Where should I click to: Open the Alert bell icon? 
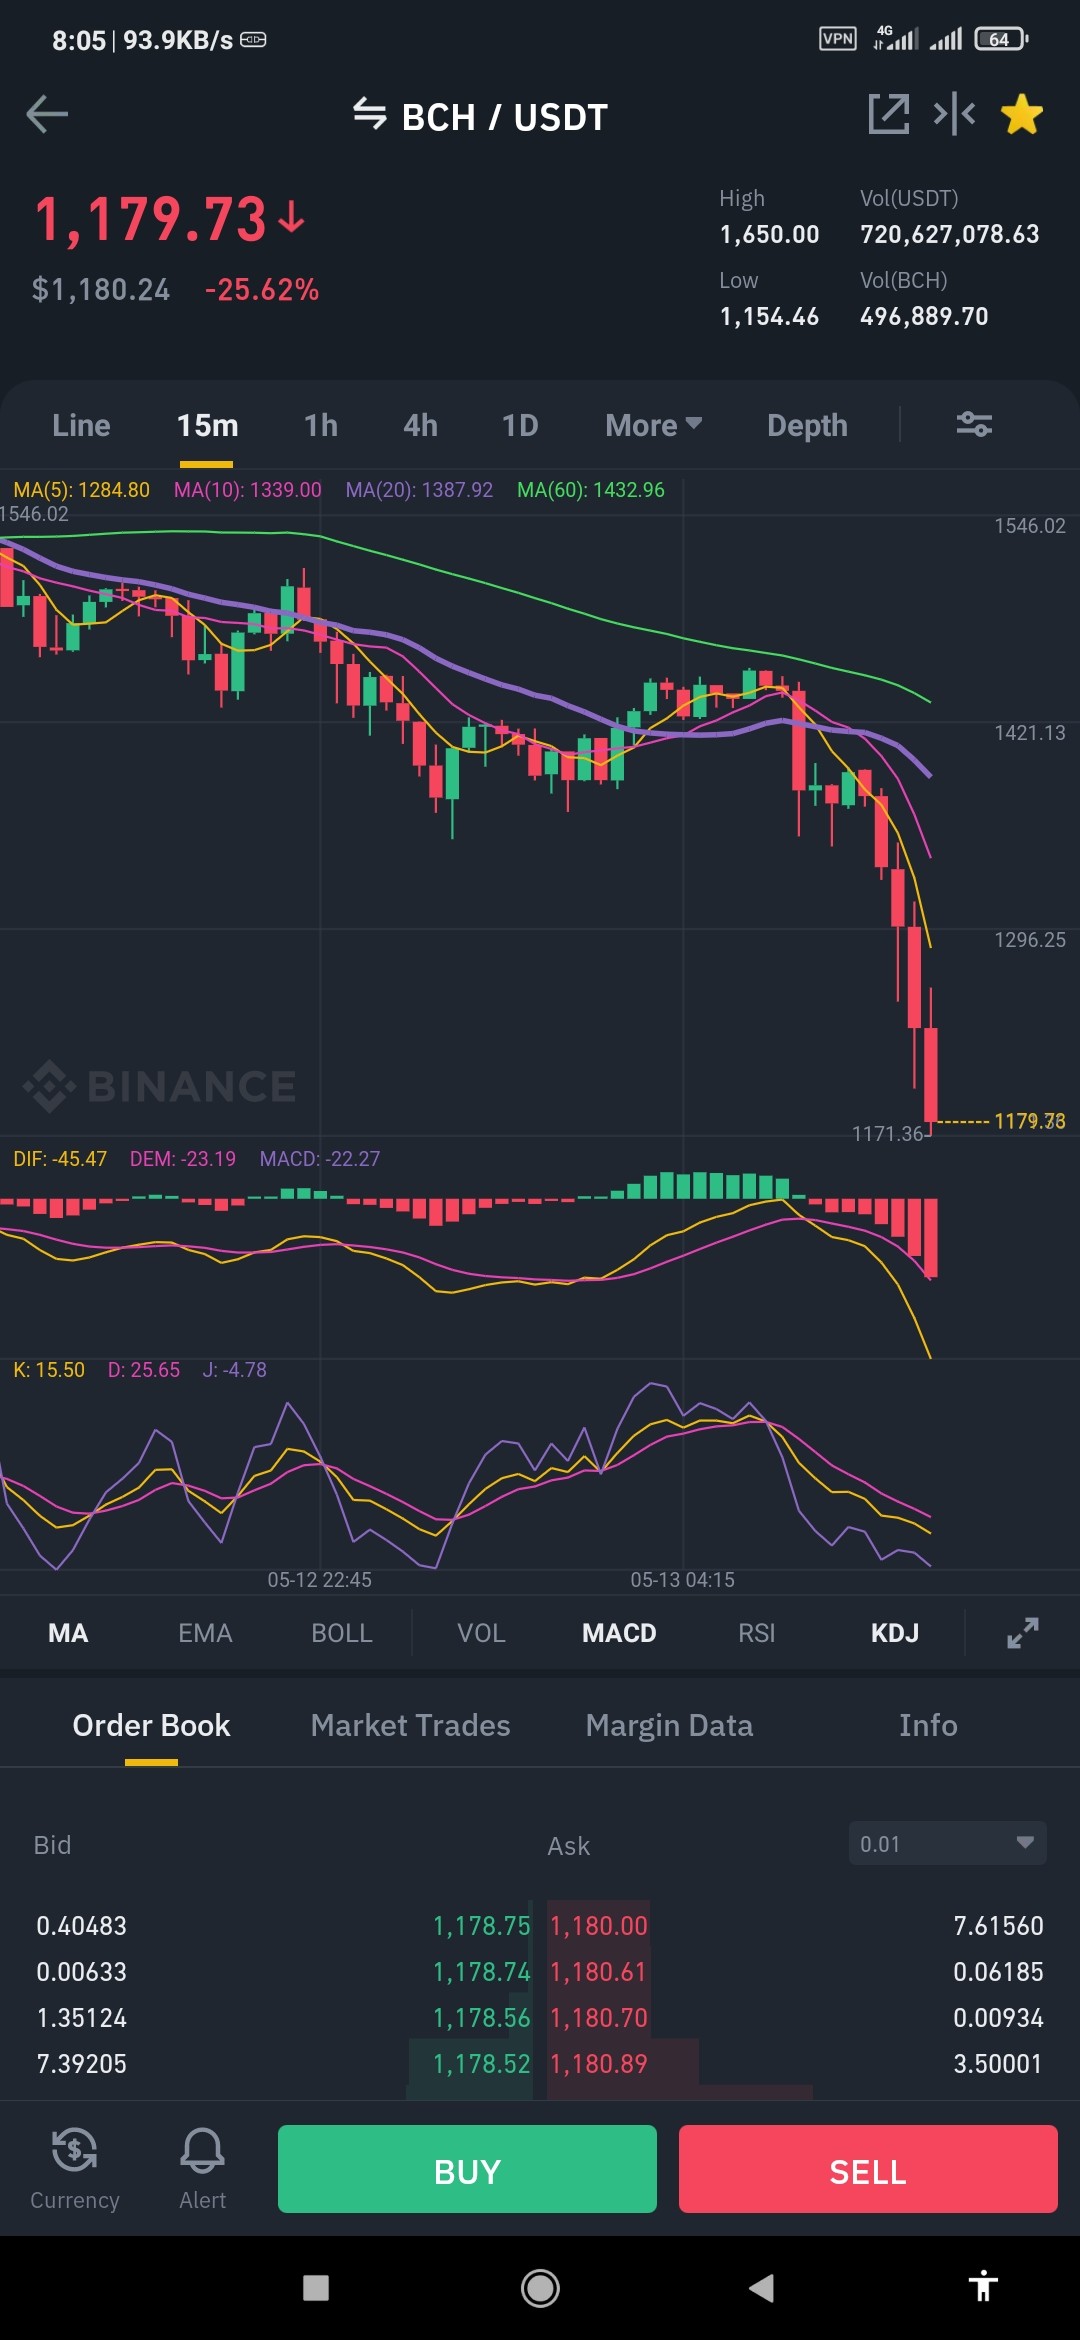tap(202, 2168)
